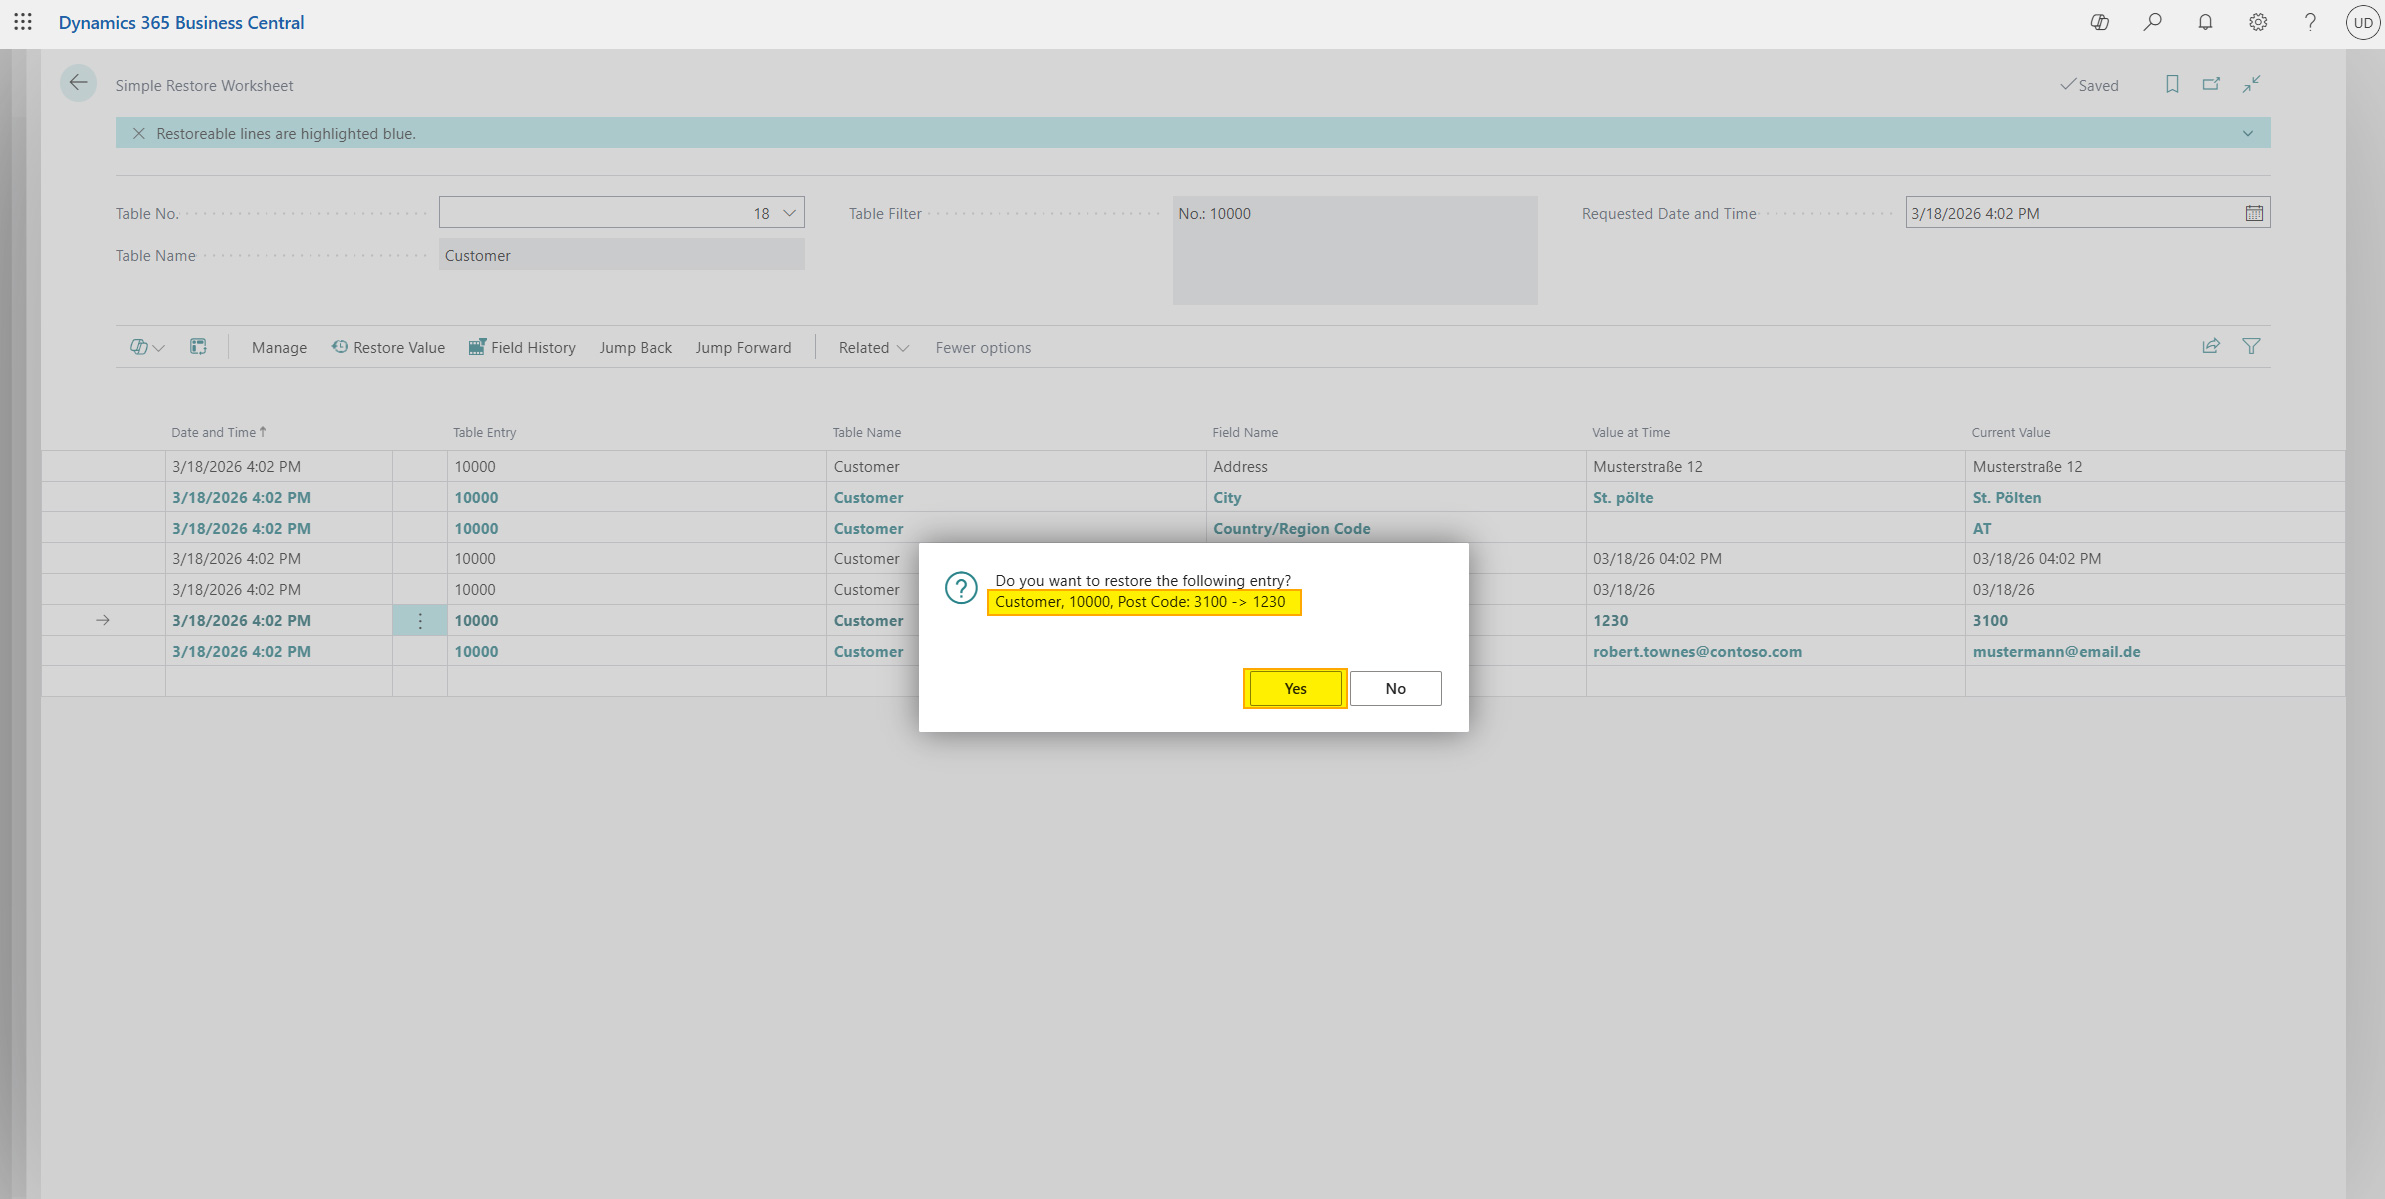Click Manage in the action bar
Screen dimensions: 2385x1199
coord(278,347)
